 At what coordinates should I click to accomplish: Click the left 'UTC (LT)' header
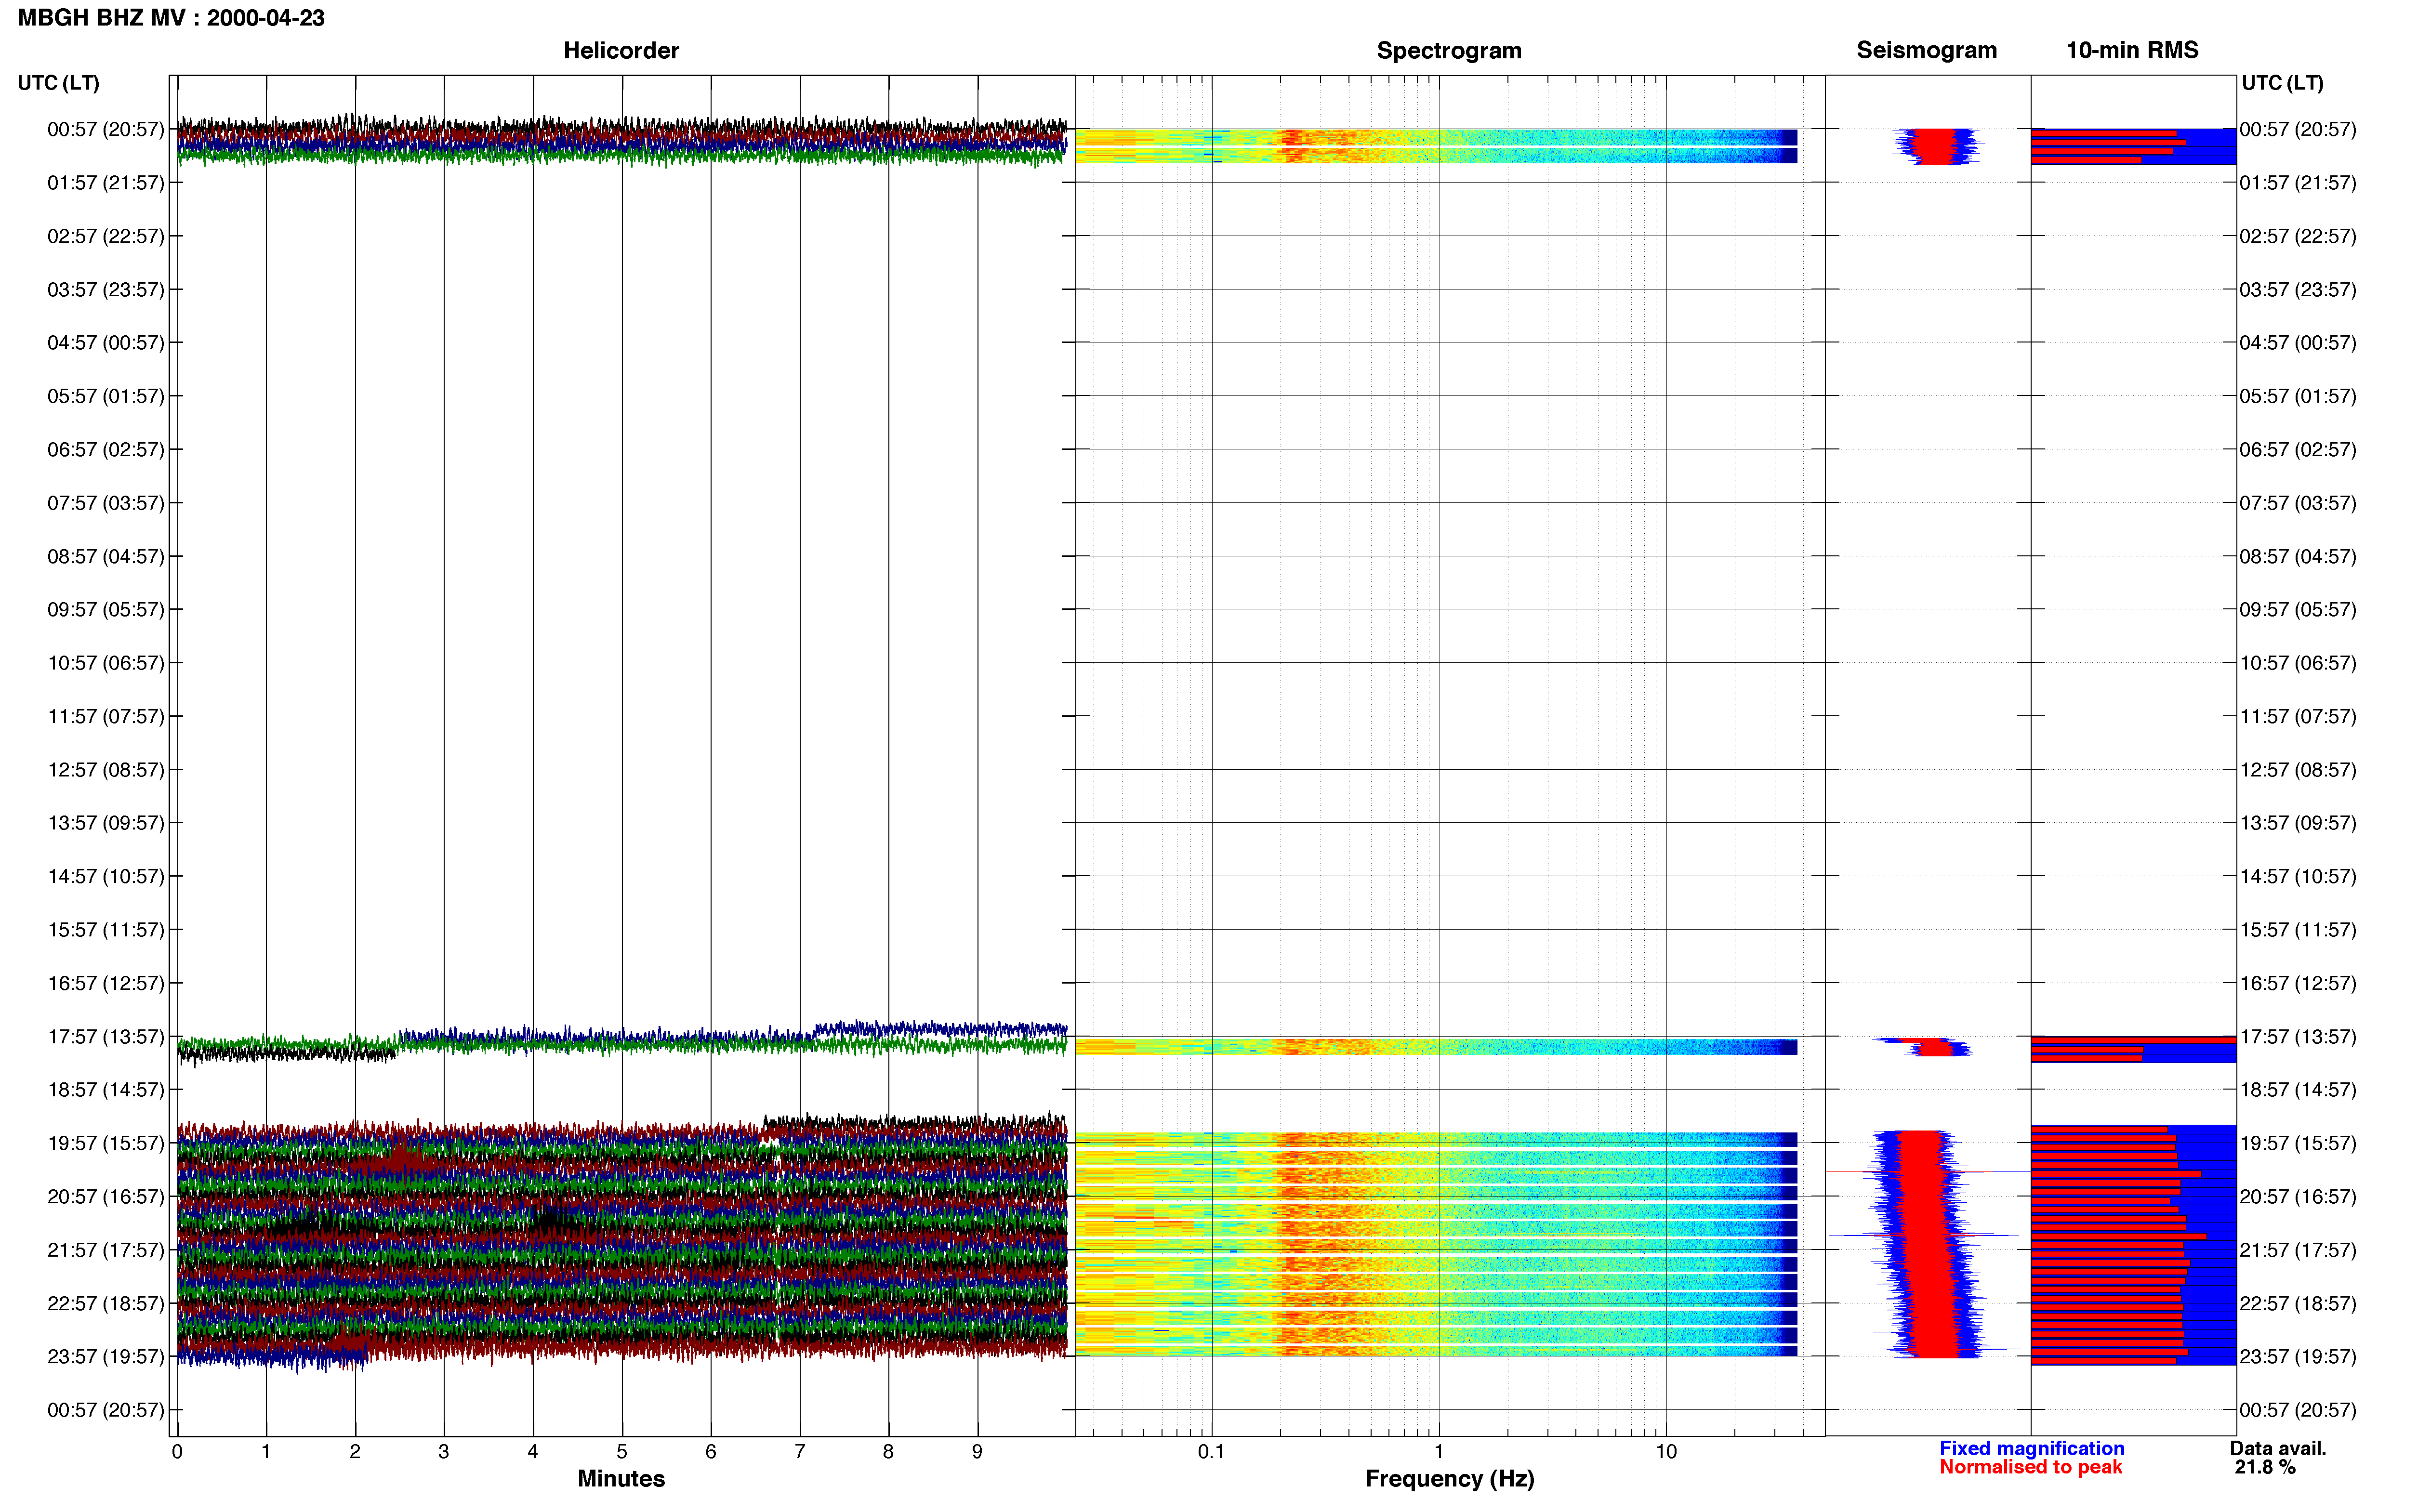(59, 83)
